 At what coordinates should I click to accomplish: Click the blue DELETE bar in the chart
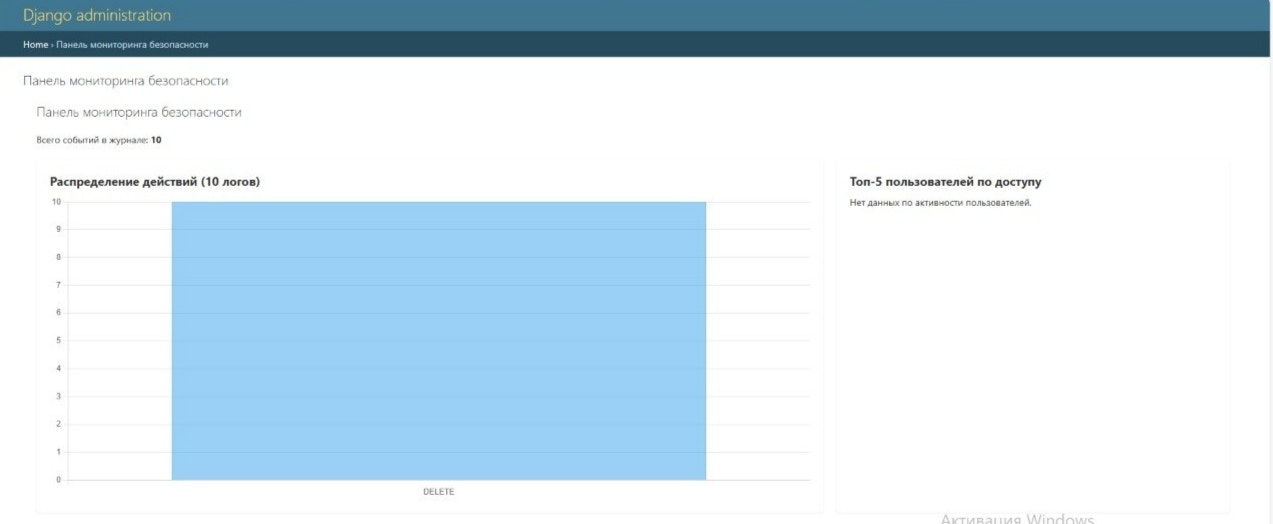point(438,341)
